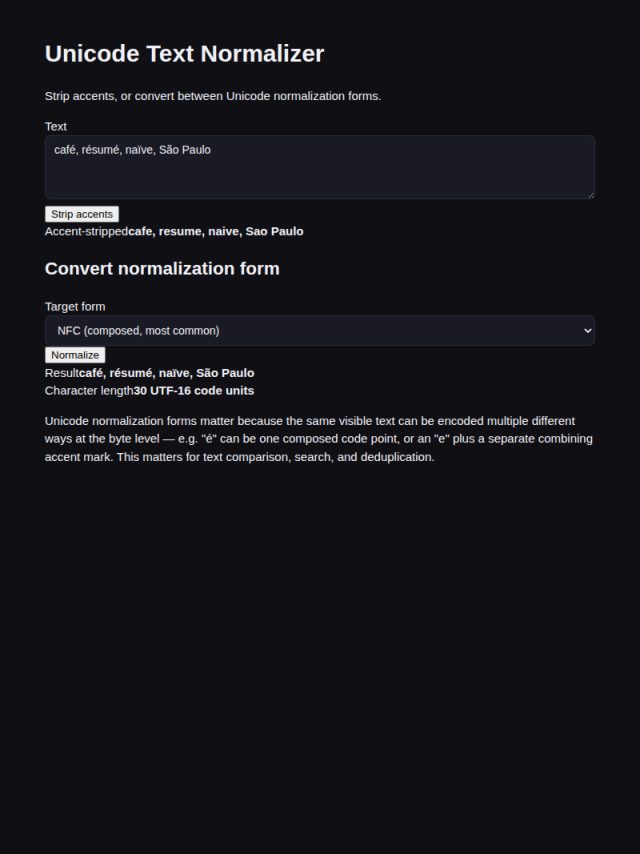Click the Normalize button
640x854 pixels.
tap(75, 355)
